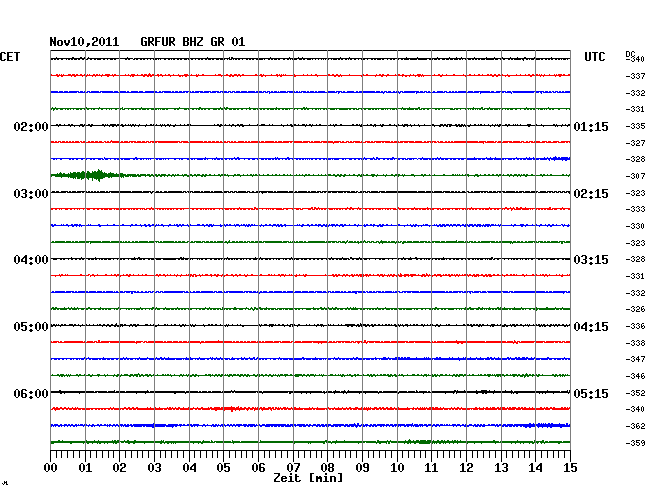Screen dimensions: 650x494
Task: Select DC offset value -330
Action: pos(635,226)
